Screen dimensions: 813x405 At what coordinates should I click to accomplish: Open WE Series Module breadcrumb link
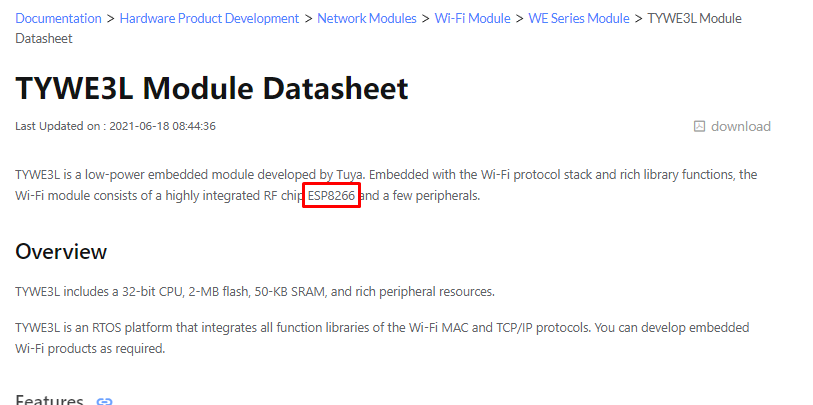tap(579, 19)
